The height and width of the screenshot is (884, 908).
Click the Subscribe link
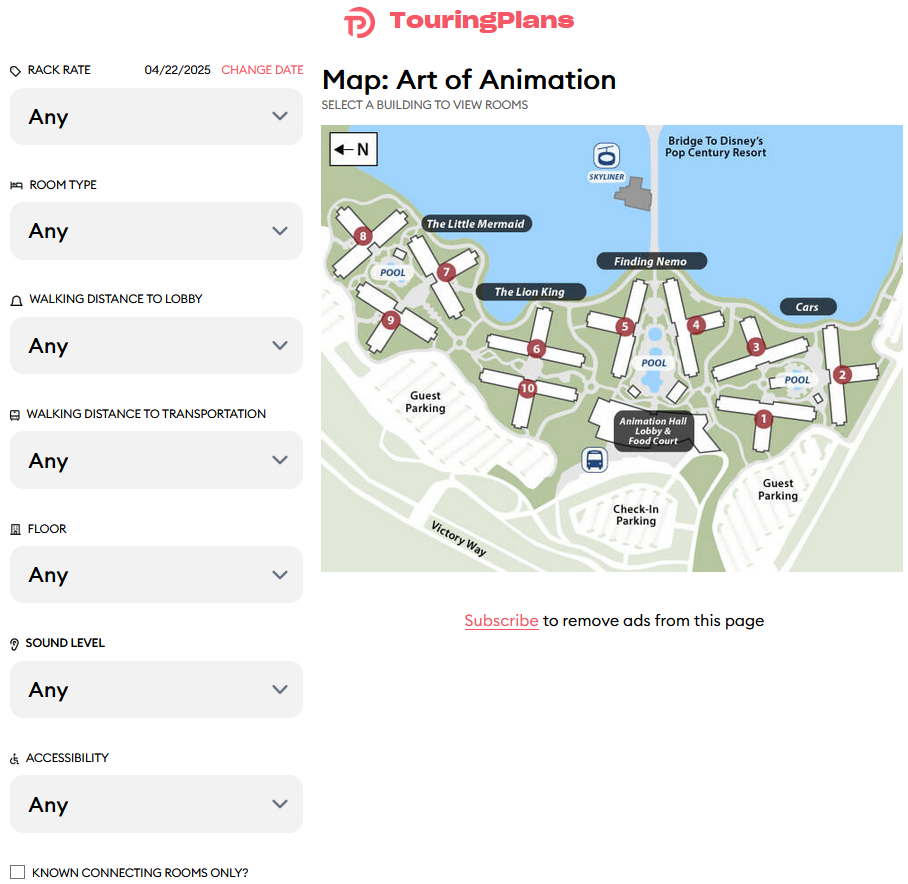[501, 621]
